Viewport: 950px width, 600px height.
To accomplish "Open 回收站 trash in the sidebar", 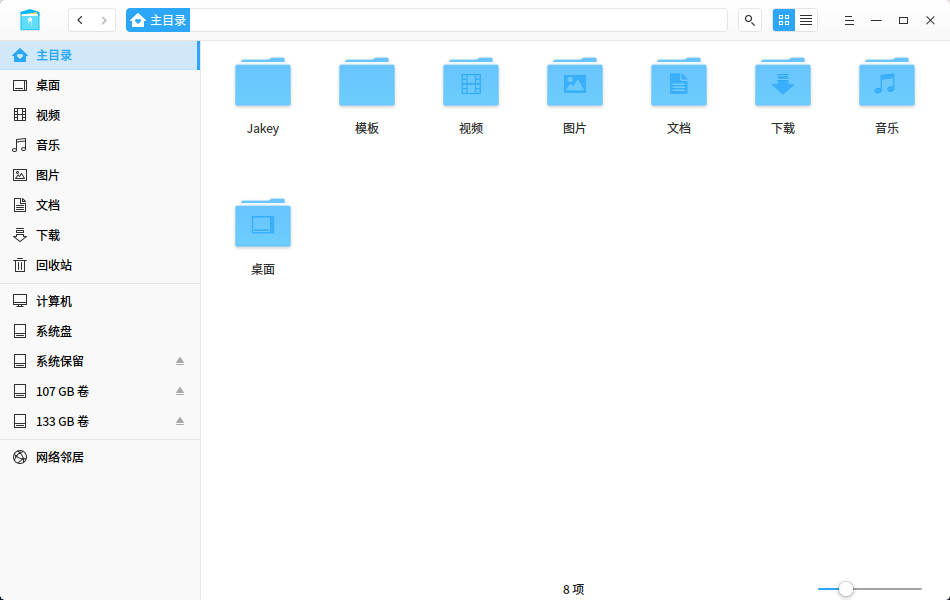I will [99, 265].
